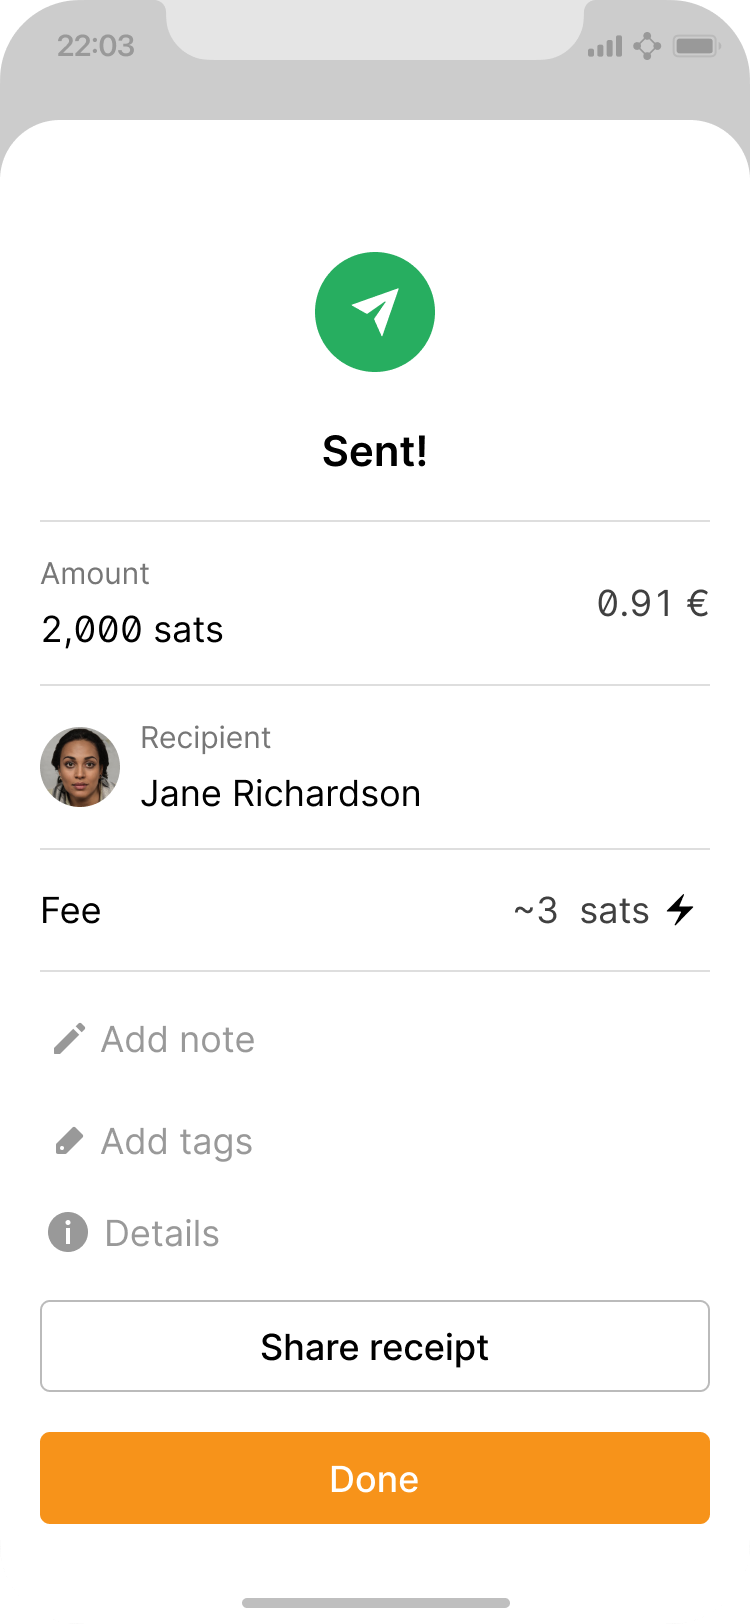
Task: Select the recipient name Jane Richardson
Action: coord(280,793)
